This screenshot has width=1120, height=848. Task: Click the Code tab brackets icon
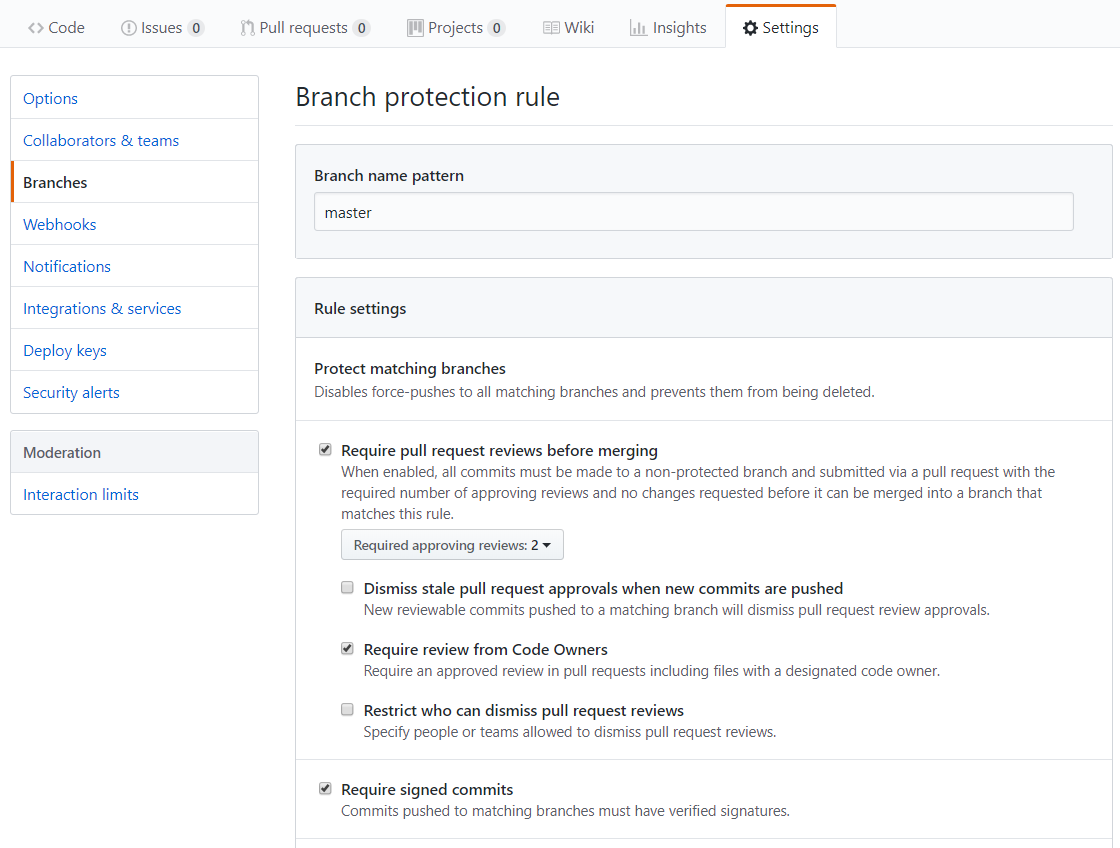click(x=36, y=28)
